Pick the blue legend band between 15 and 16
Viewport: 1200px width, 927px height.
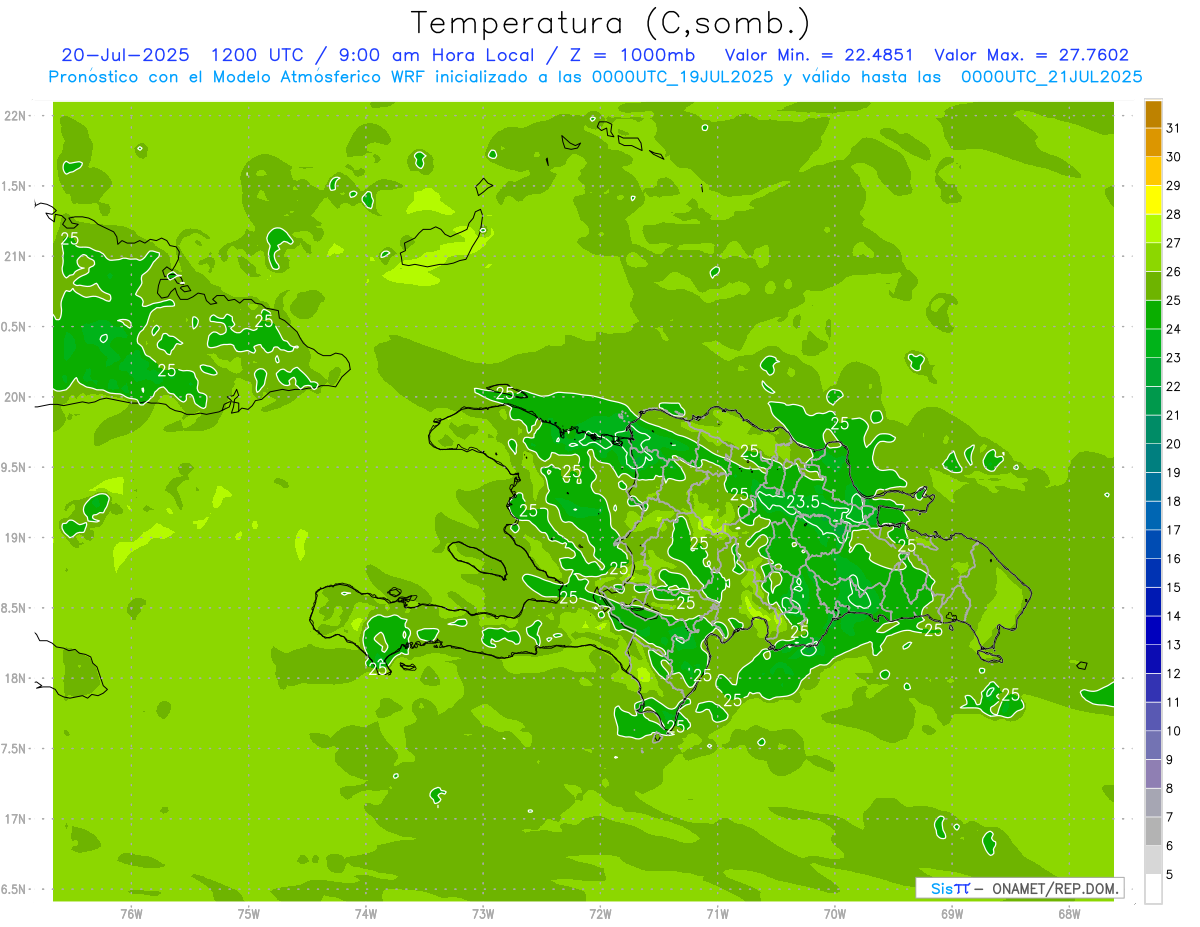[1153, 573]
